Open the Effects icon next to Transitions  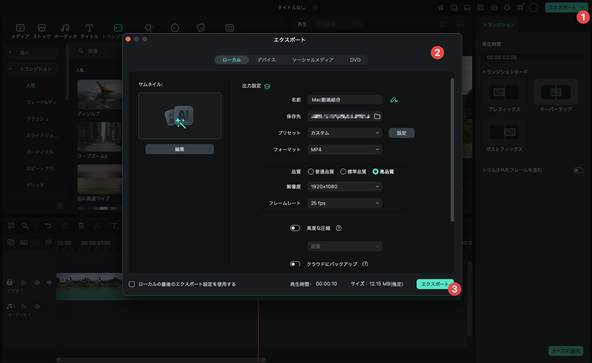point(148,28)
